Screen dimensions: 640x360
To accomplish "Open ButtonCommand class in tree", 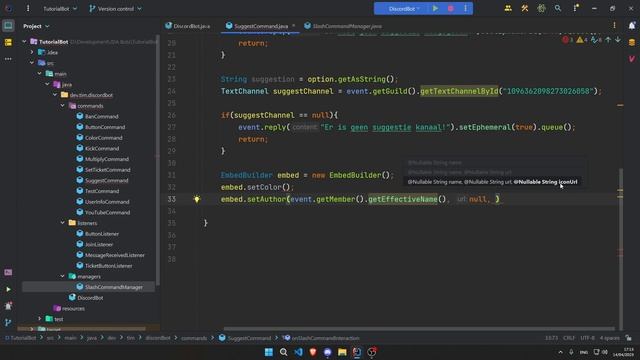I will tap(105, 127).
